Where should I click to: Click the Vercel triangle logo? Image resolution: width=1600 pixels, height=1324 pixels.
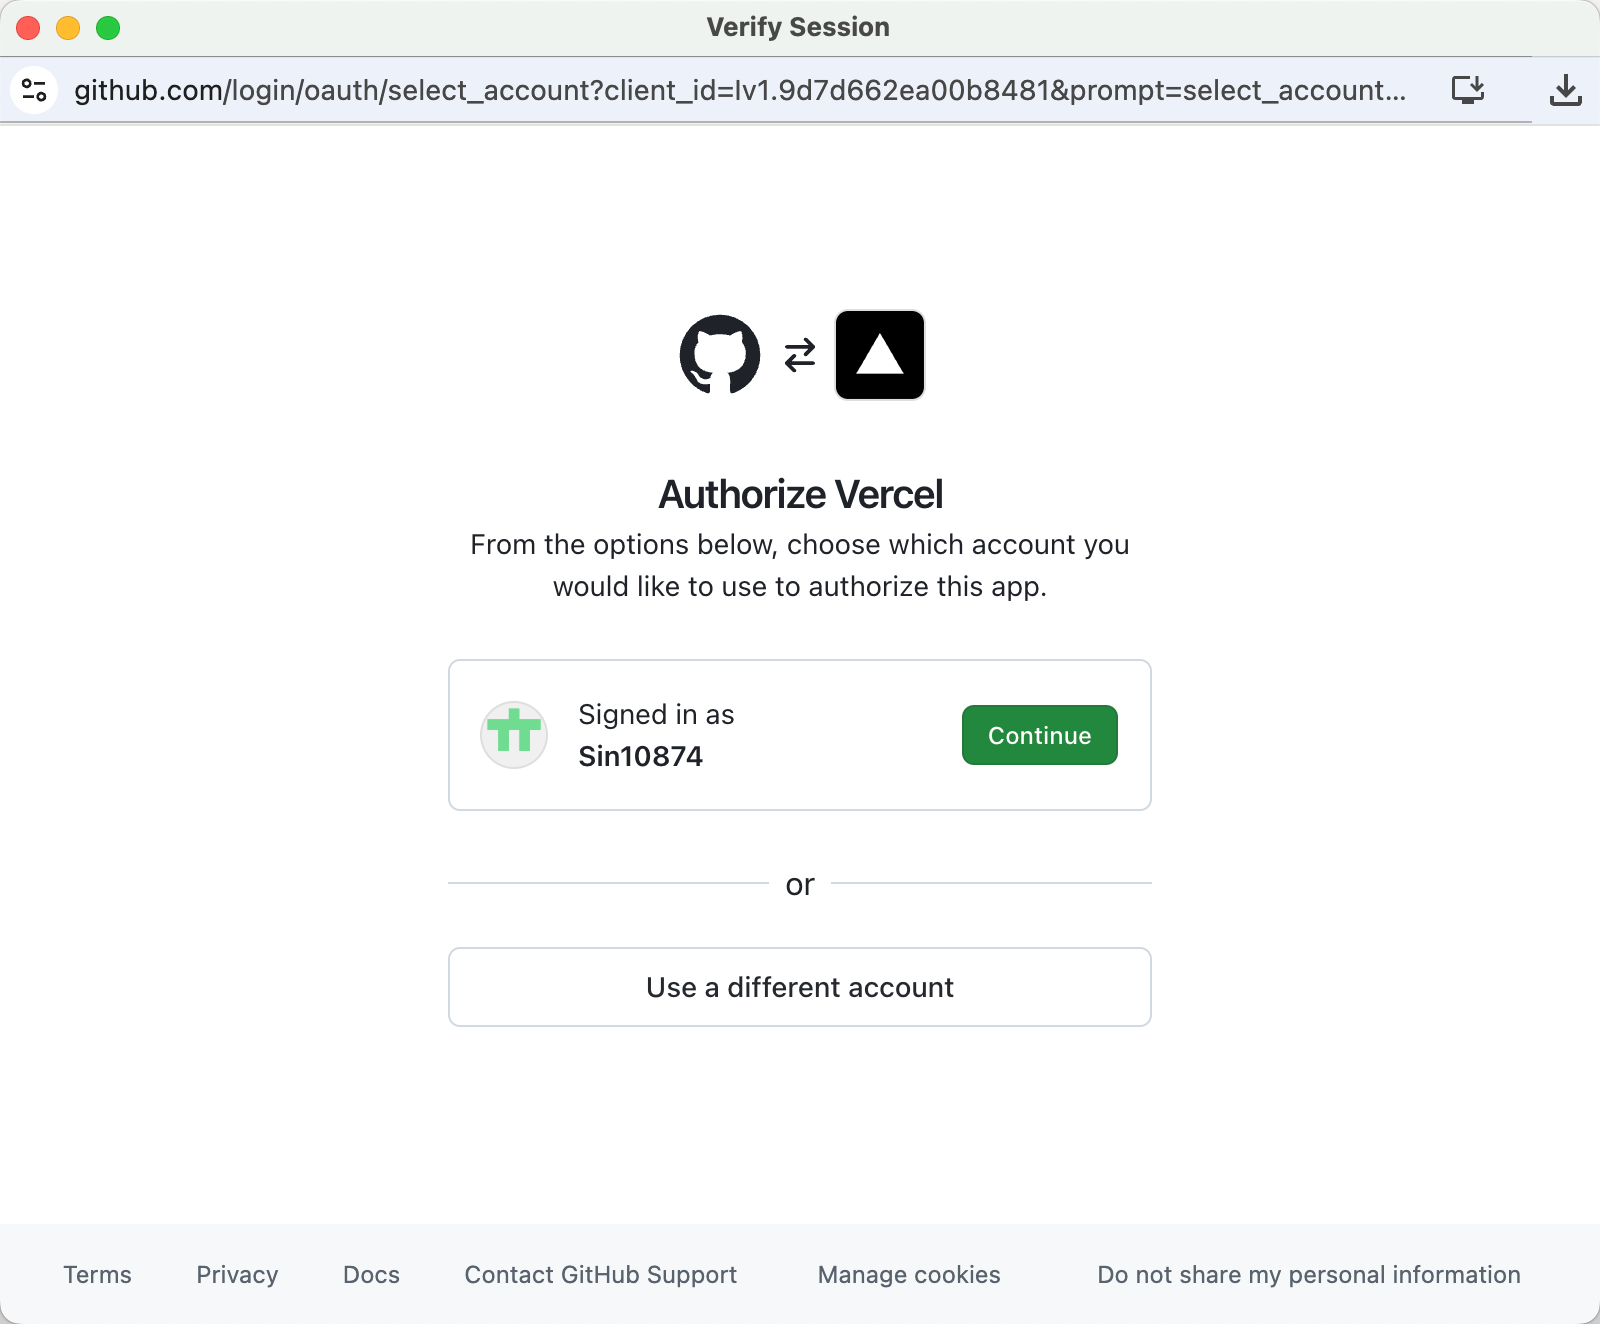coord(880,355)
